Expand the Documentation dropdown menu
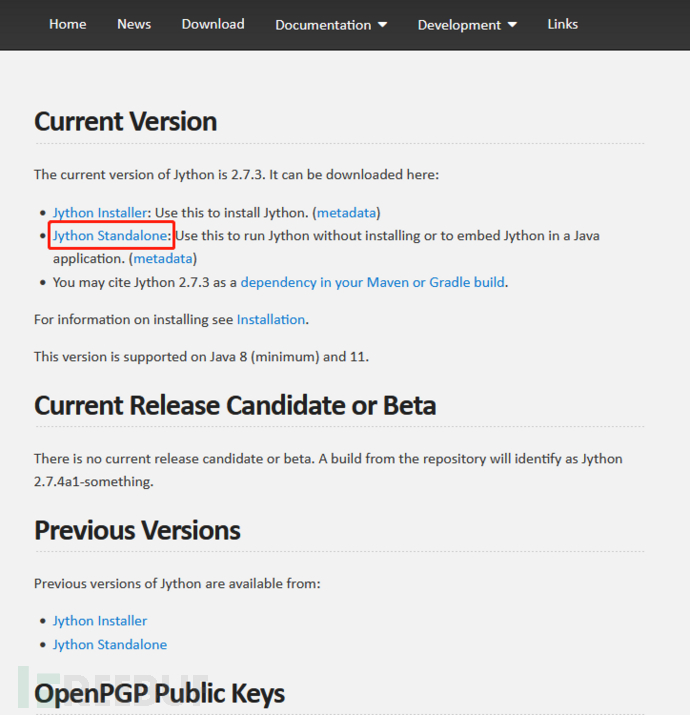Screen dimensions: 690x715 click(331, 25)
